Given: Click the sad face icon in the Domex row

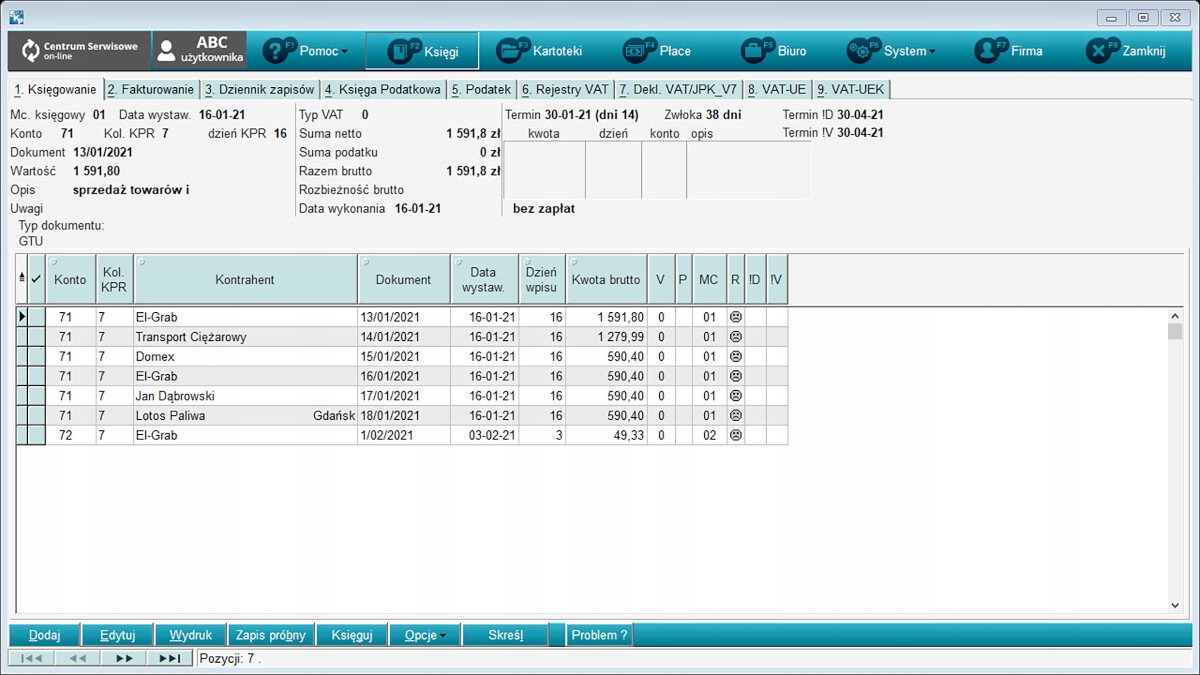Looking at the screenshot, I should [x=736, y=357].
